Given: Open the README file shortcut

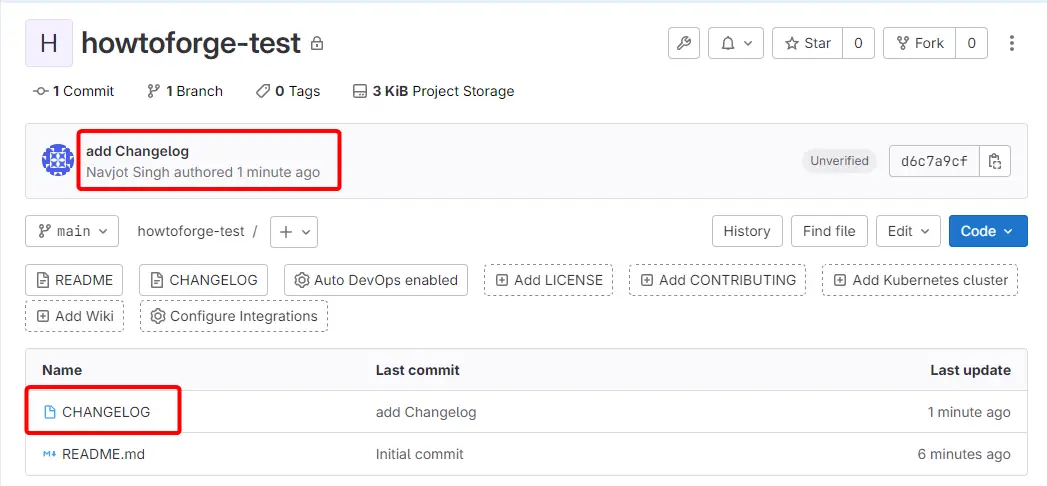Looking at the screenshot, I should [x=74, y=280].
